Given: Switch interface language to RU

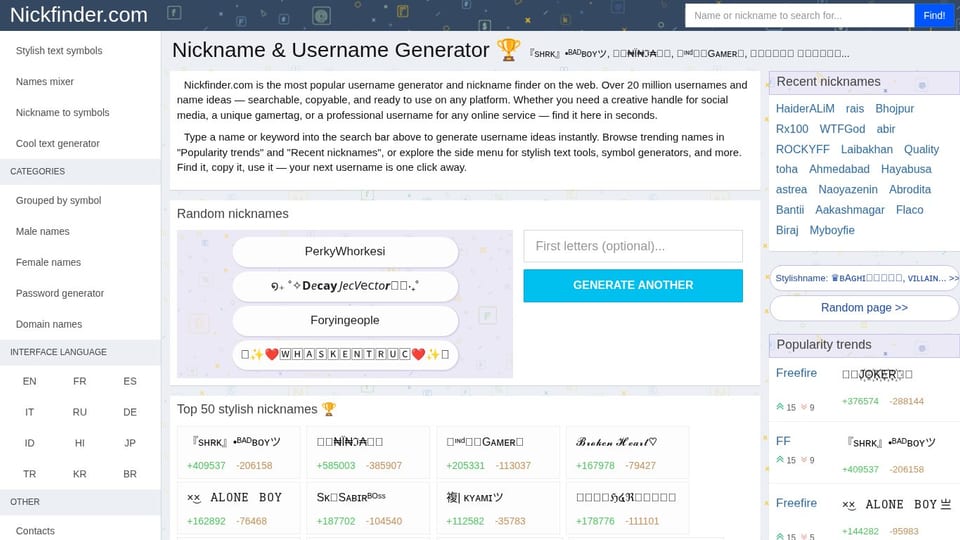Looking at the screenshot, I should (80, 412).
